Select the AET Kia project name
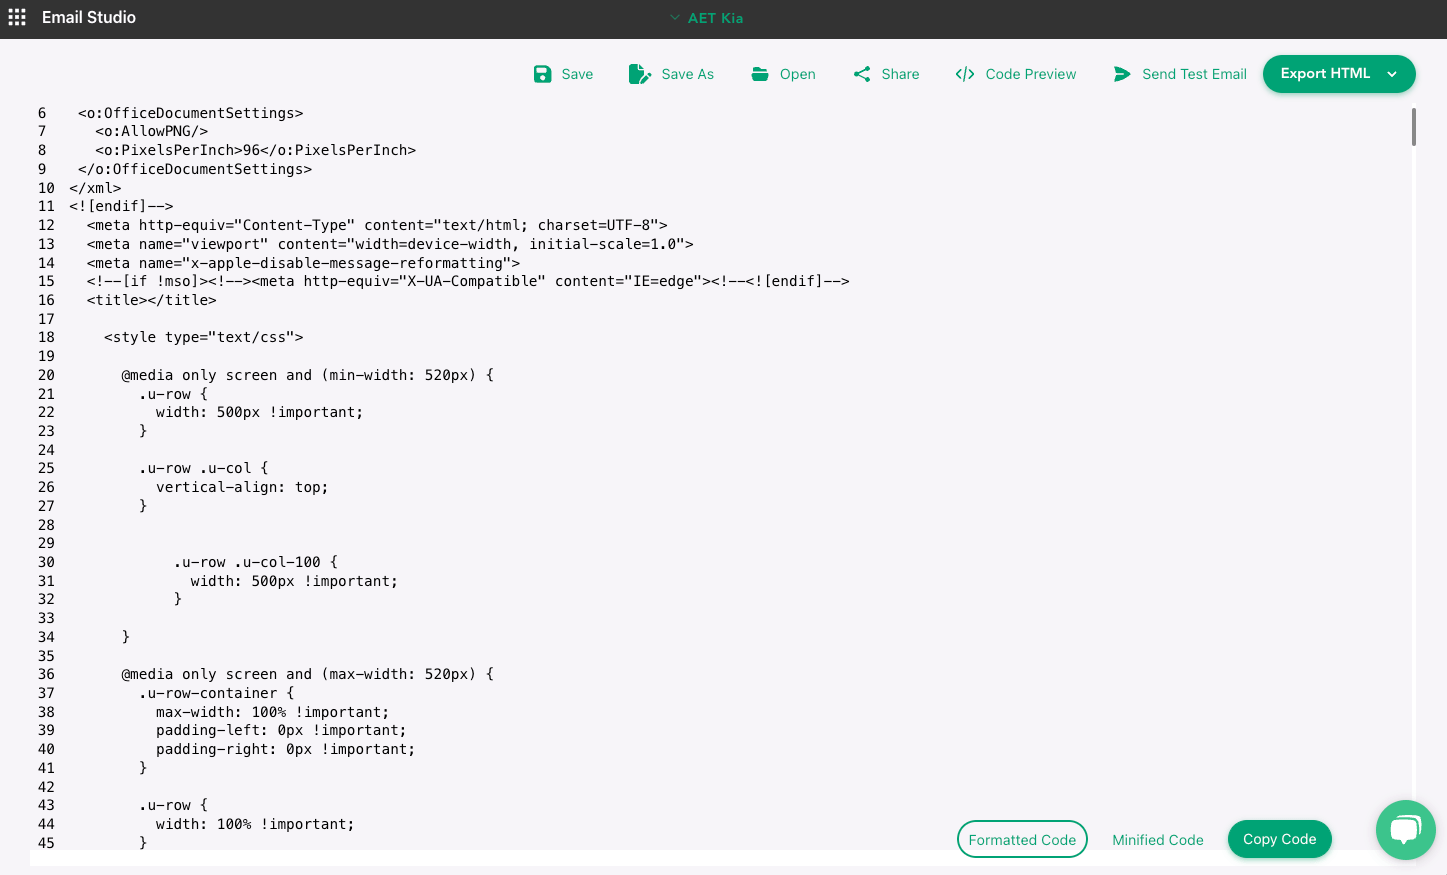The image size is (1447, 875). [716, 18]
